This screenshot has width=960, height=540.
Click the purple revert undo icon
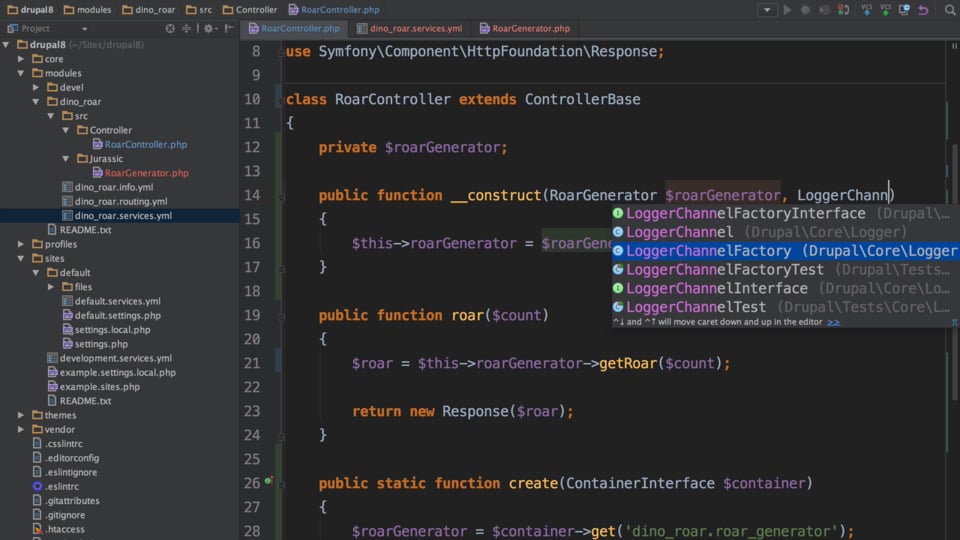[x=923, y=10]
